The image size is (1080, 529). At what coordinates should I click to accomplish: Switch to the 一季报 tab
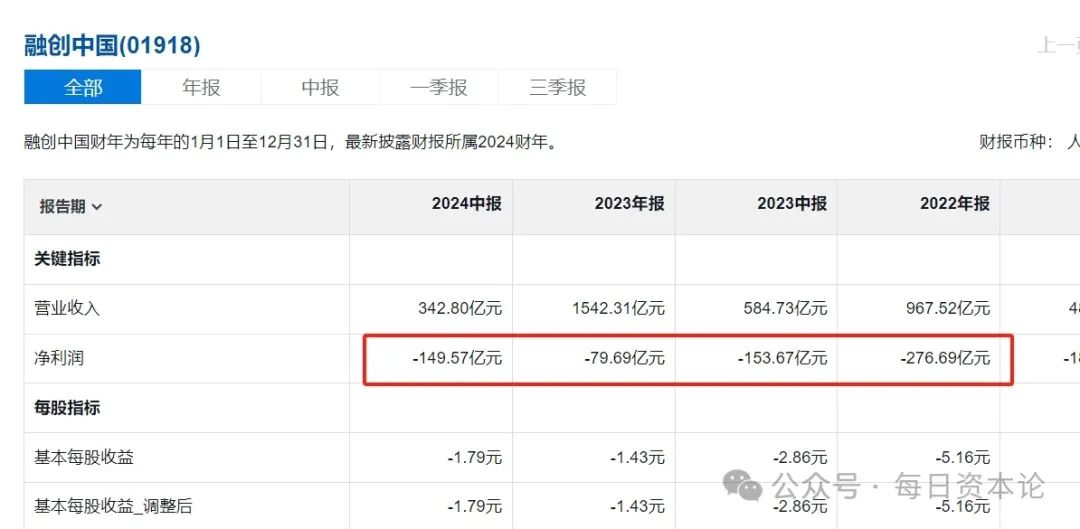438,87
